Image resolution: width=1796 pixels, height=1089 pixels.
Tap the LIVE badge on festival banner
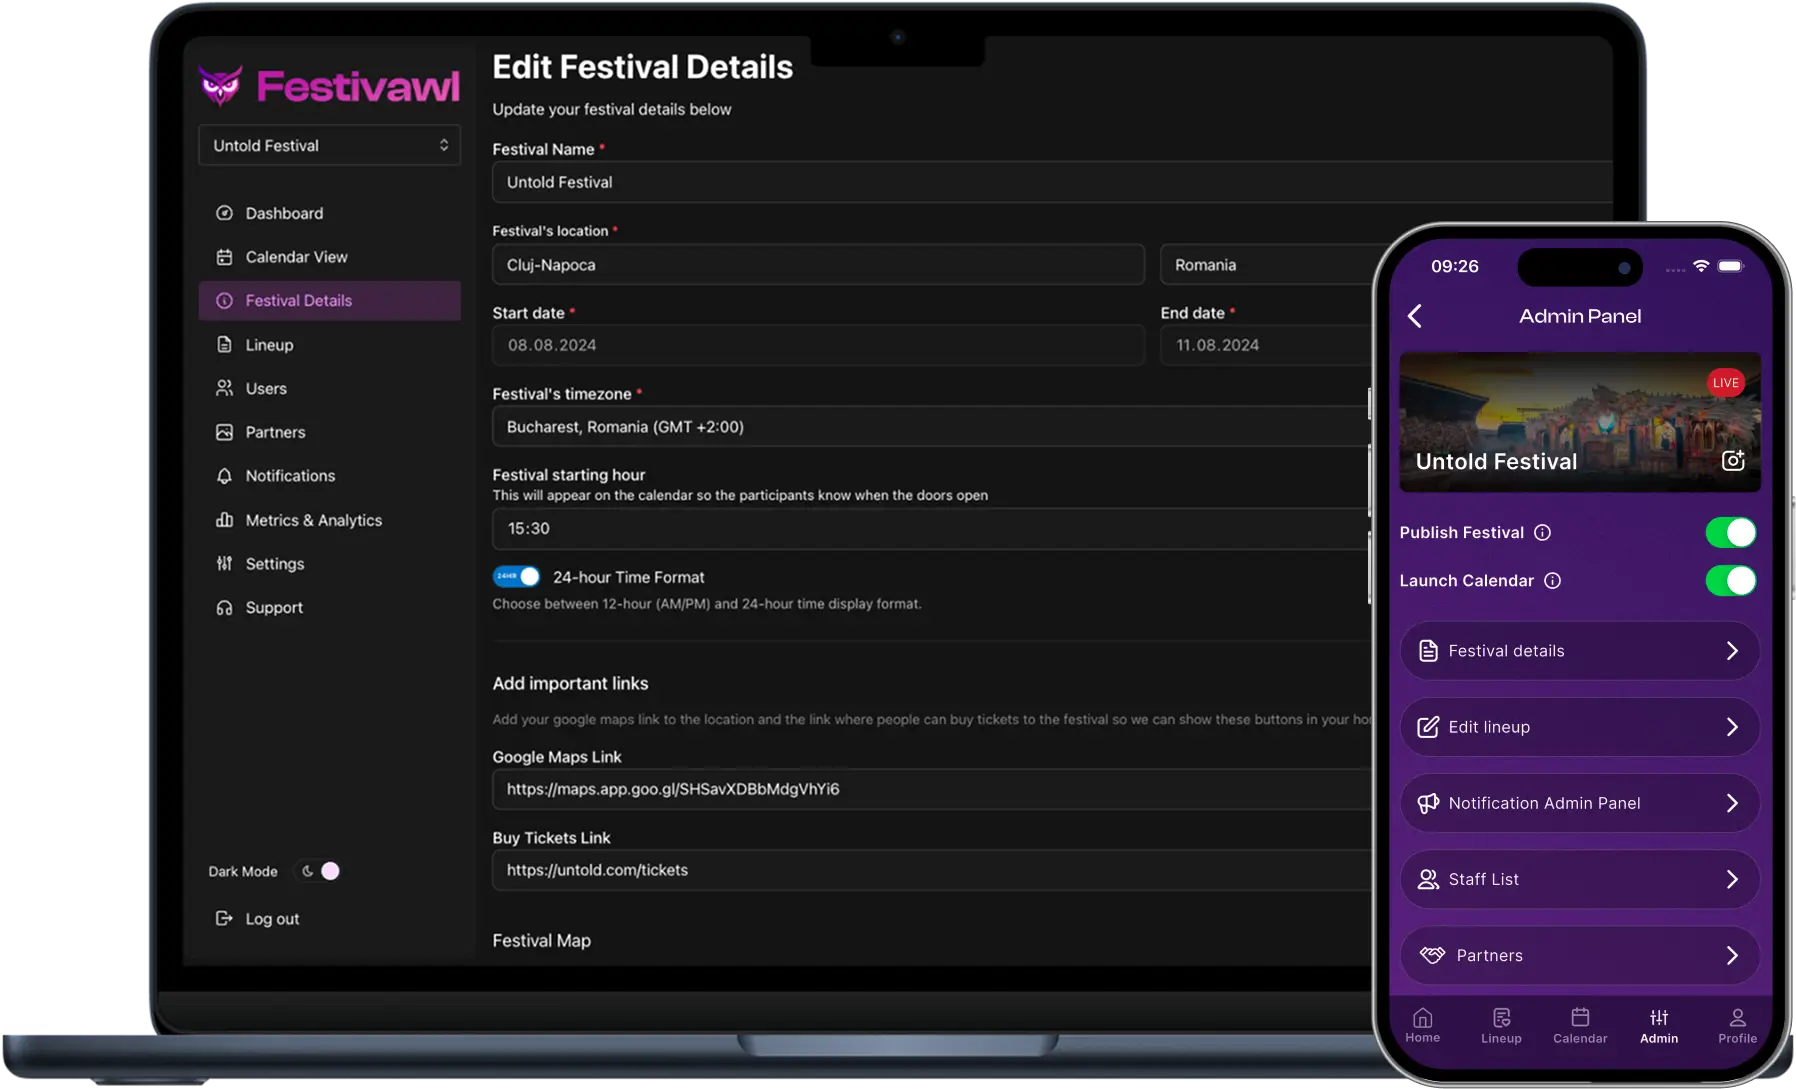pyautogui.click(x=1726, y=383)
